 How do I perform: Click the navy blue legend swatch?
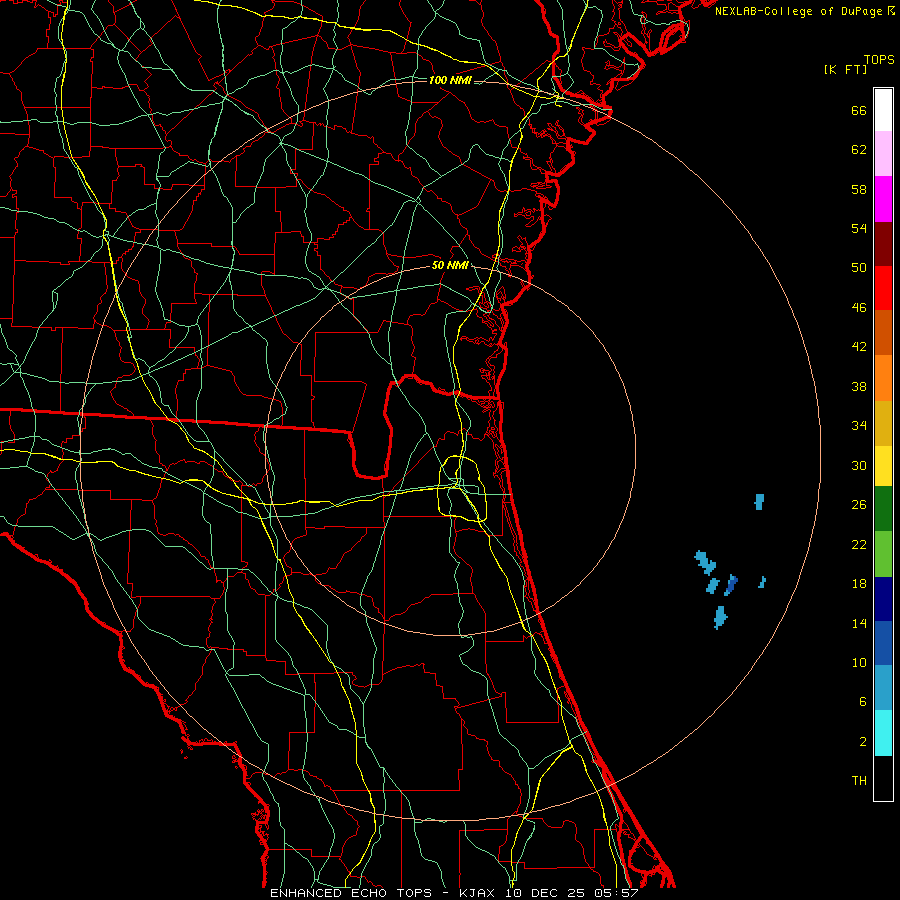coord(883,599)
